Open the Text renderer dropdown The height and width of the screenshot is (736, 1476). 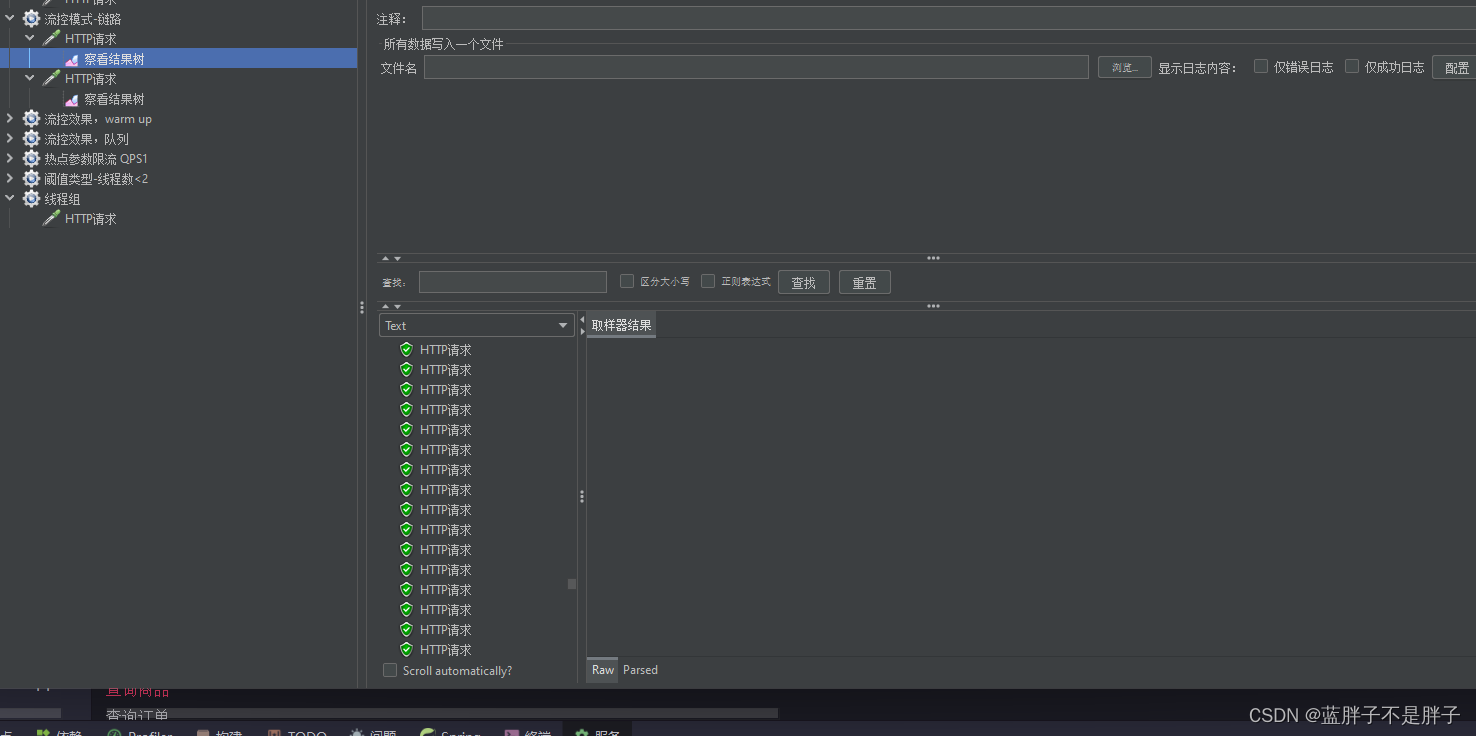(476, 325)
